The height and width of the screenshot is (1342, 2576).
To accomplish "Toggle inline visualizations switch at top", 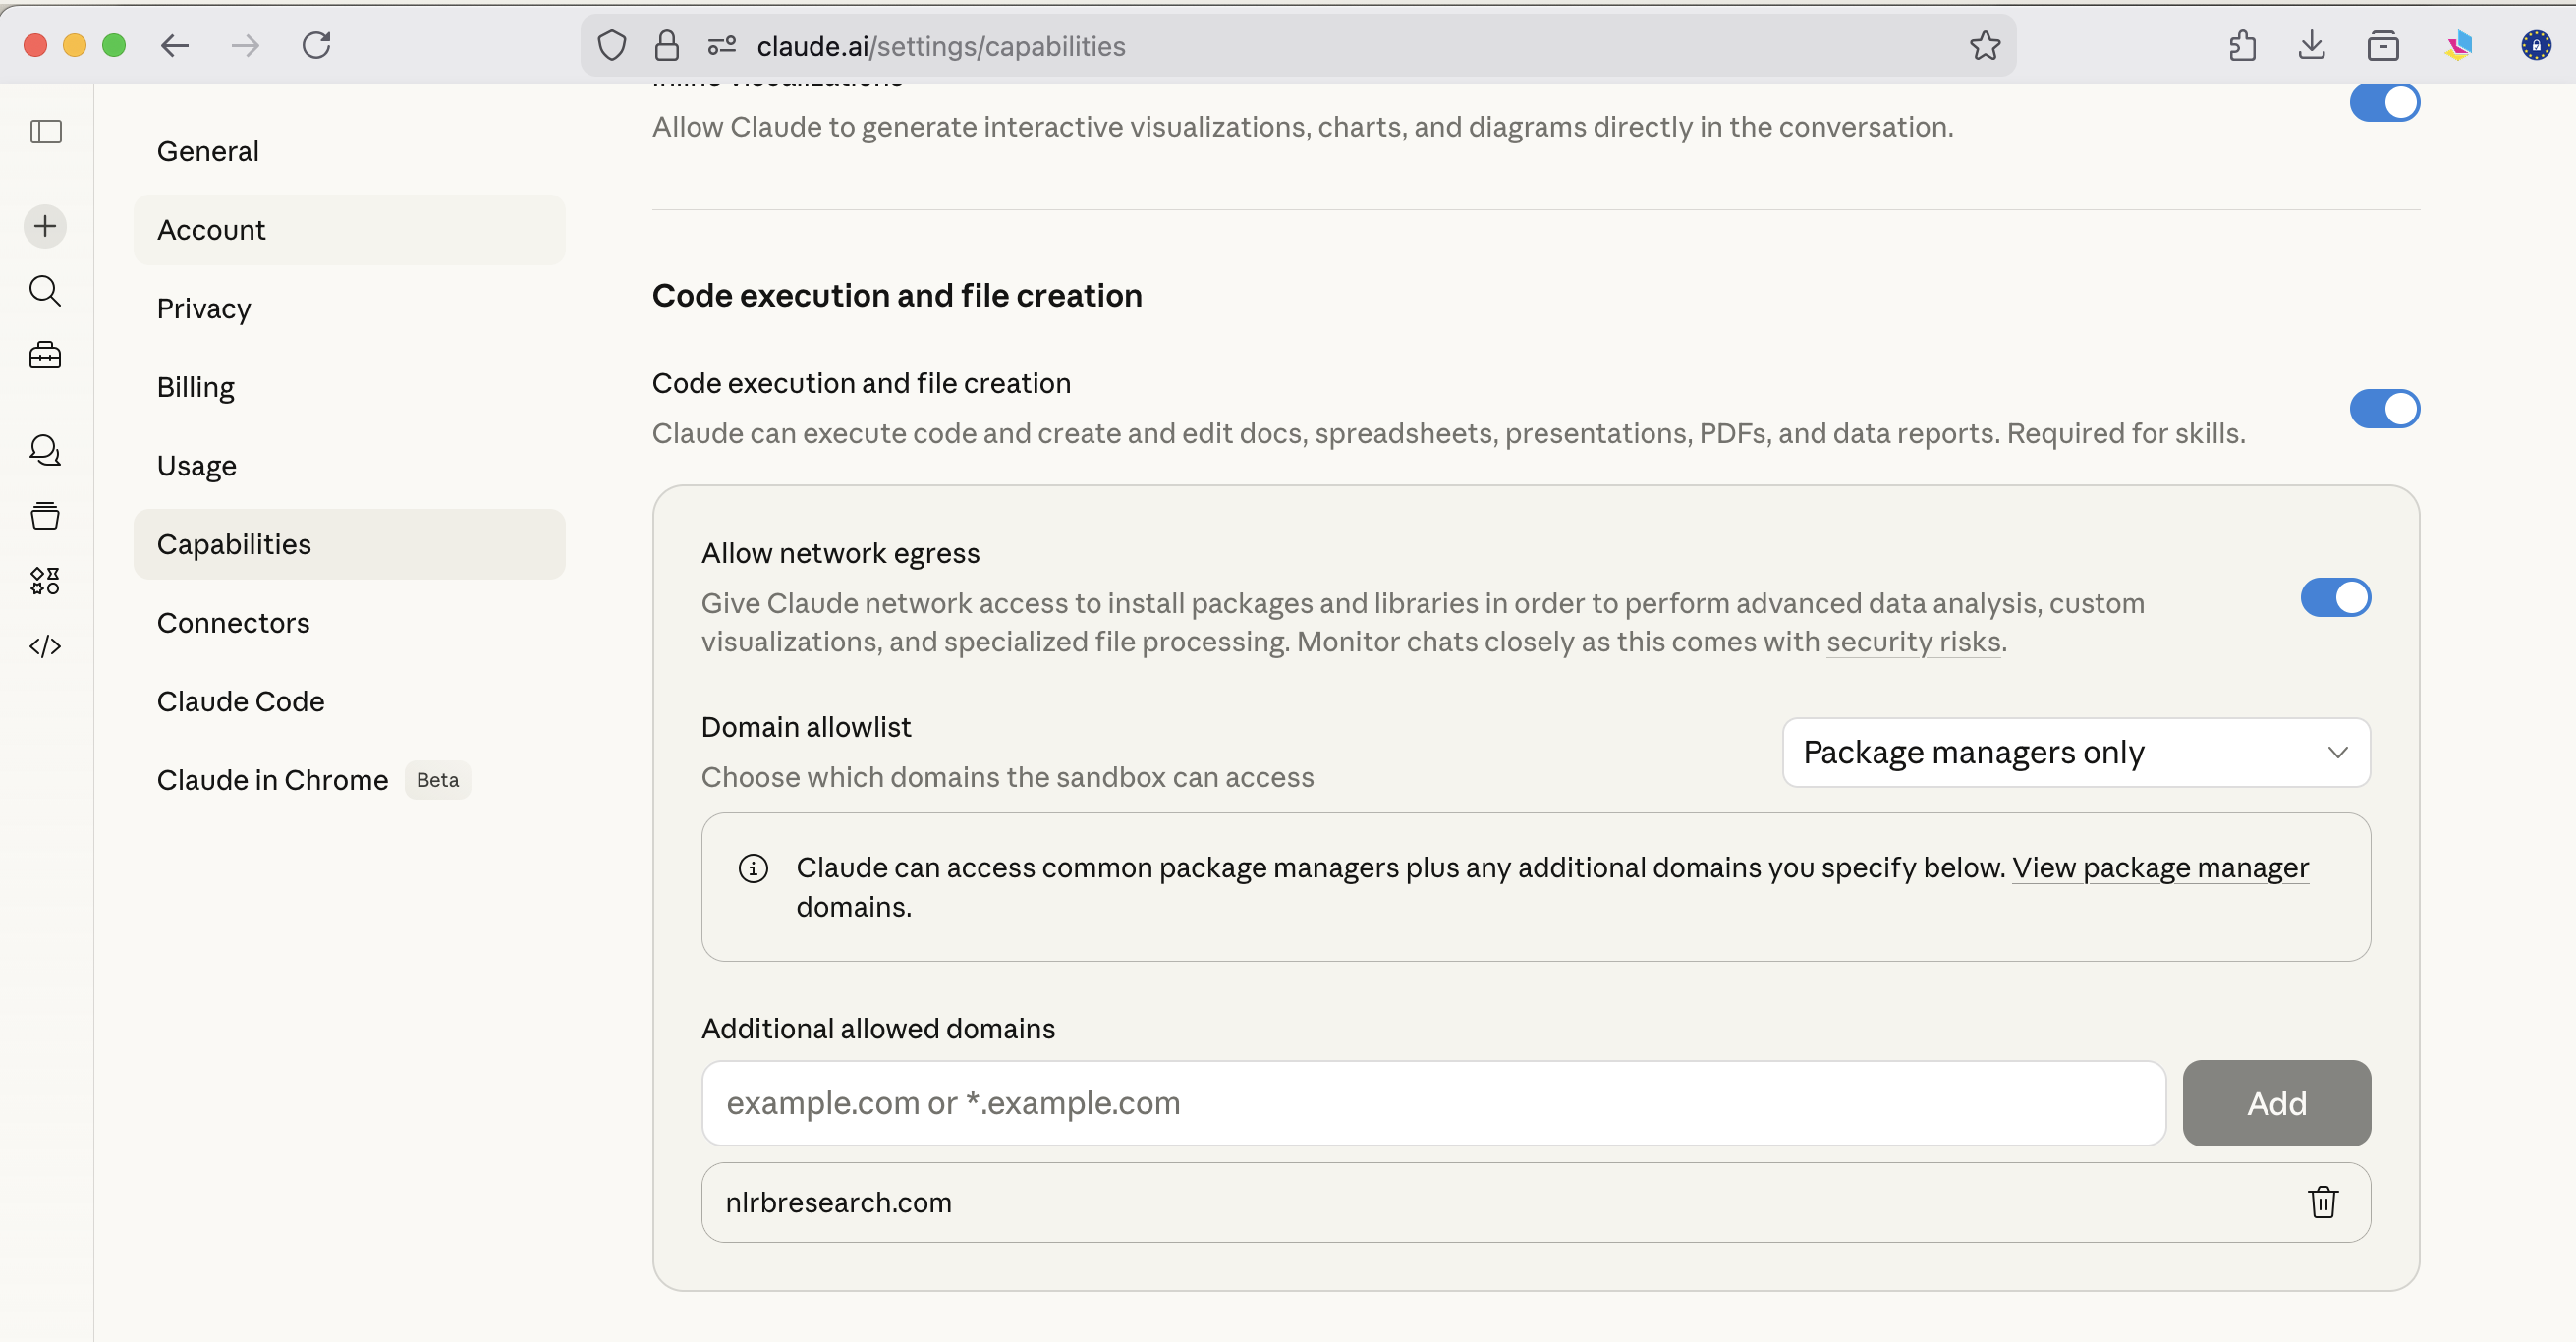I will (x=2385, y=101).
